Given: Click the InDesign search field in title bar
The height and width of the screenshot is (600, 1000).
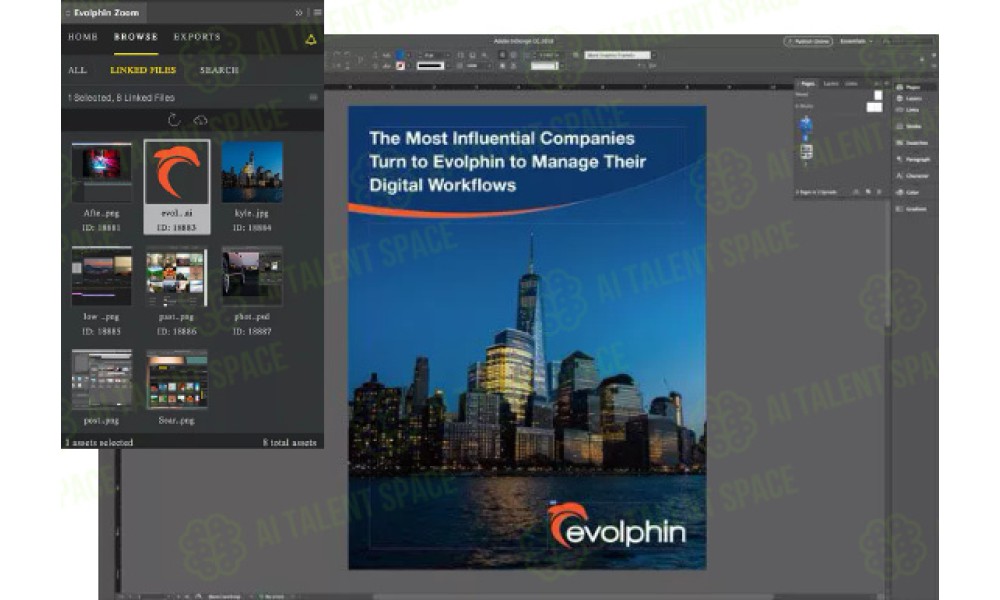Looking at the screenshot, I should 909,41.
